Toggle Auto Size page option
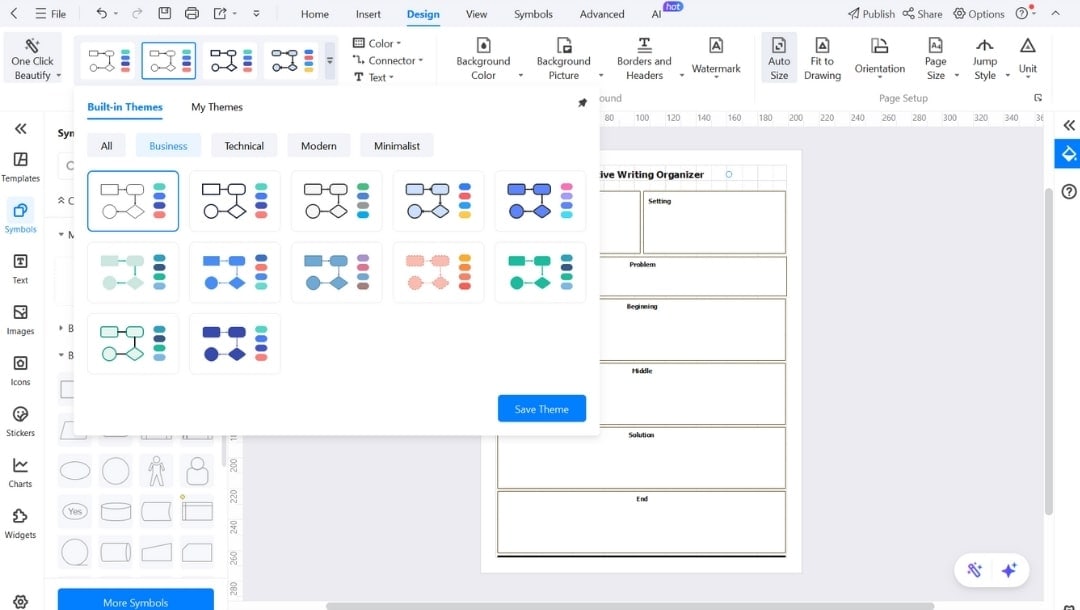Image resolution: width=1080 pixels, height=610 pixels. pos(779,57)
